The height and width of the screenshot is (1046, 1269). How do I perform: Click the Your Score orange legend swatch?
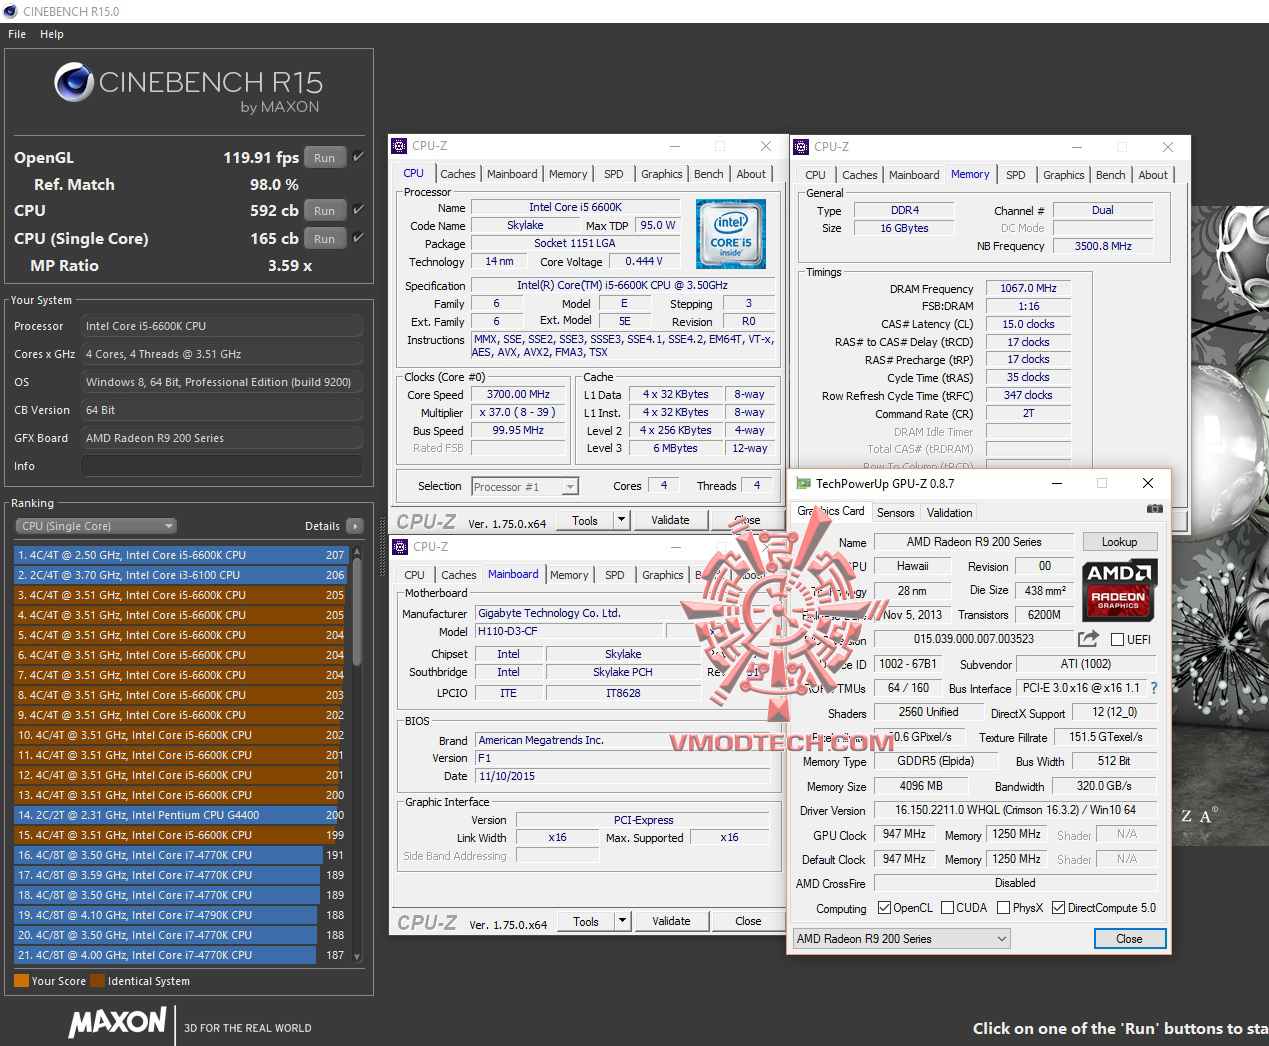21,981
